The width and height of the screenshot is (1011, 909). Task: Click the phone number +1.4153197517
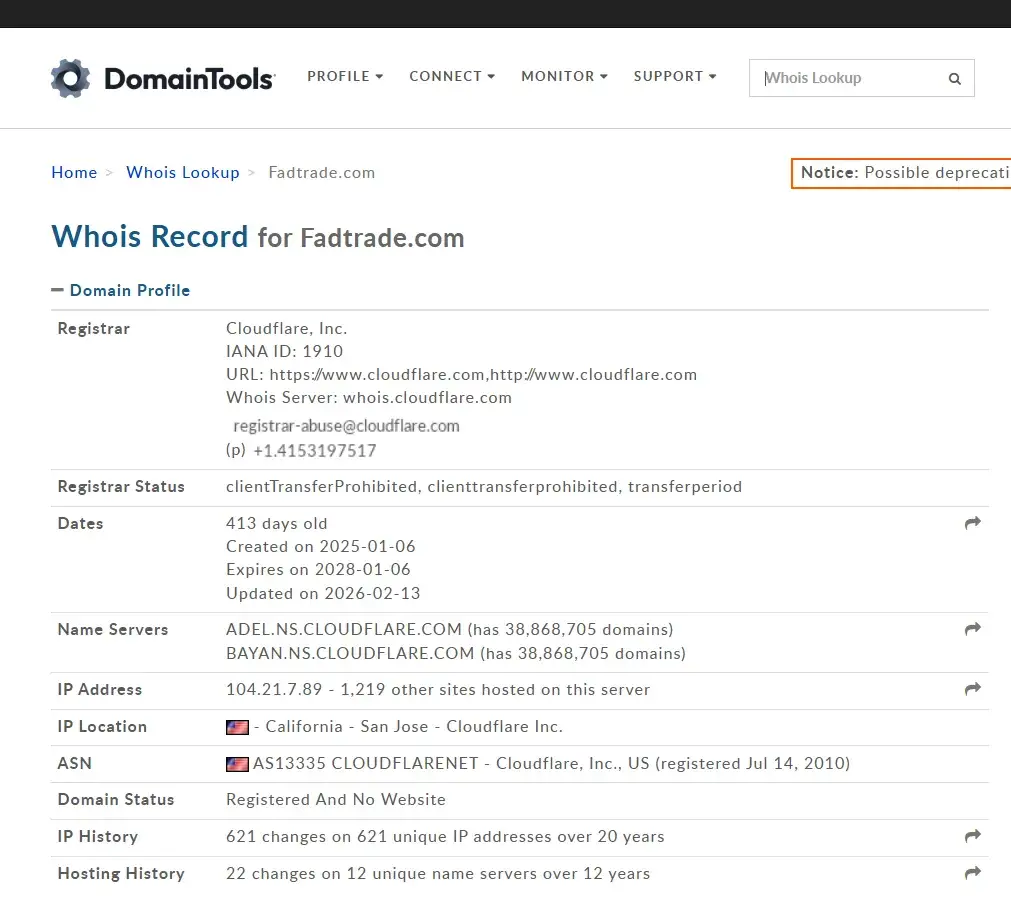(x=315, y=451)
